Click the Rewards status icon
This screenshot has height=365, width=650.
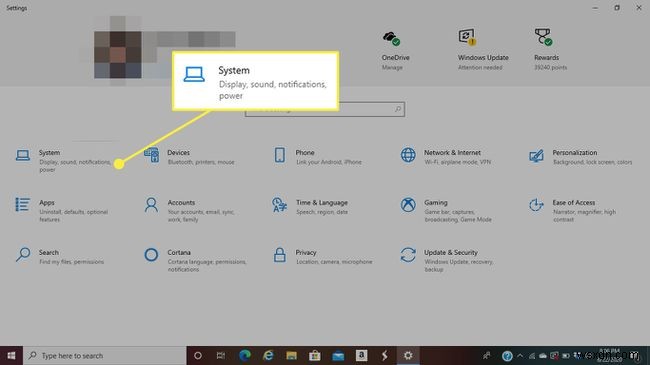[543, 37]
